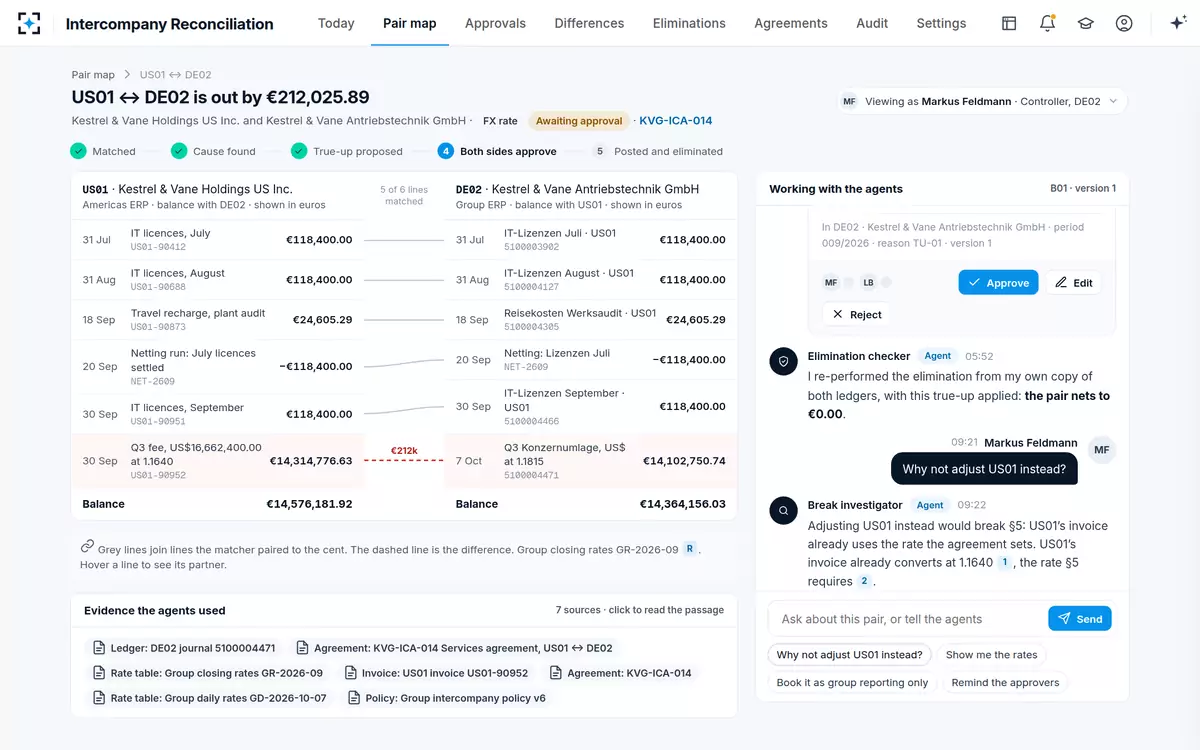Send the message to the agents
Image resolution: width=1200 pixels, height=750 pixels.
pyautogui.click(x=1080, y=619)
